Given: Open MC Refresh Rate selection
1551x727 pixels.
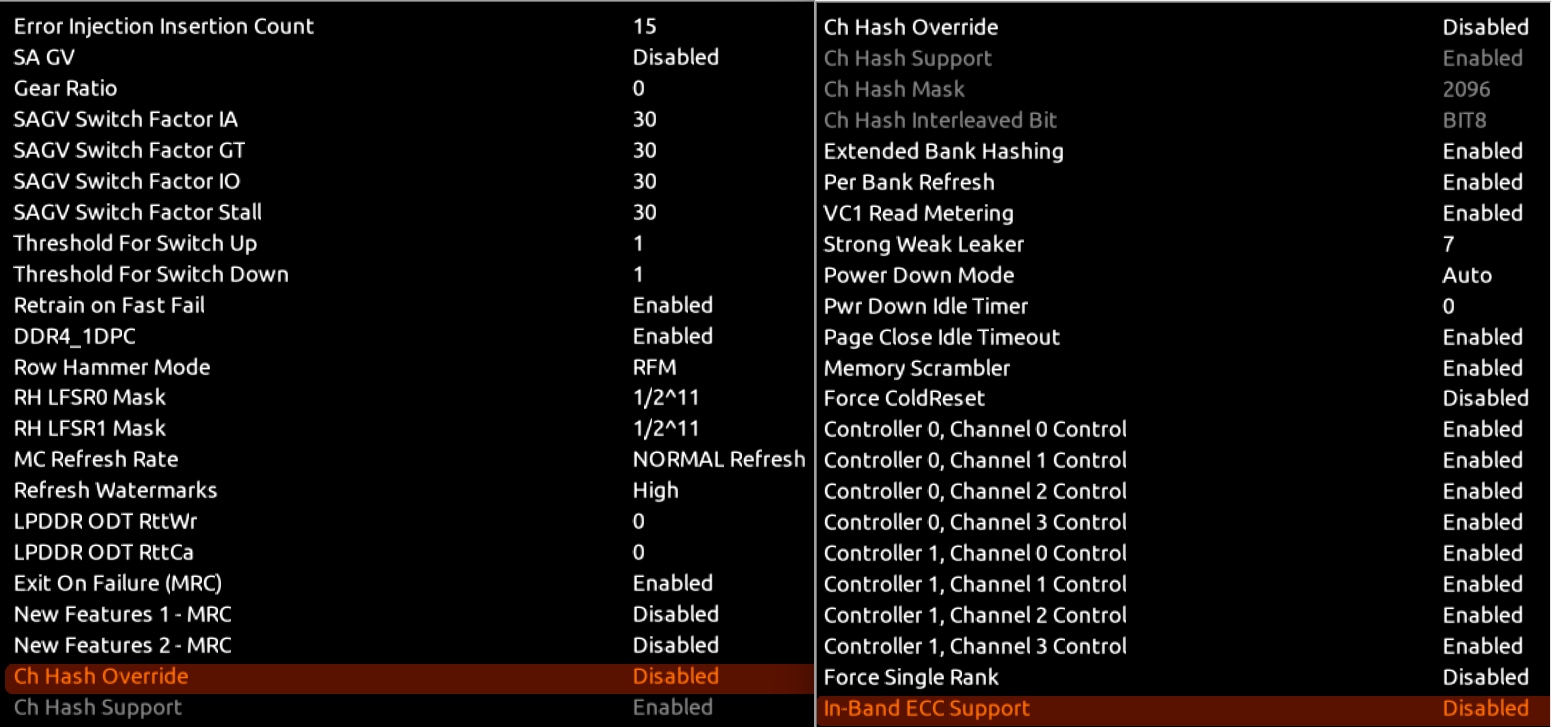Looking at the screenshot, I should 718,459.
